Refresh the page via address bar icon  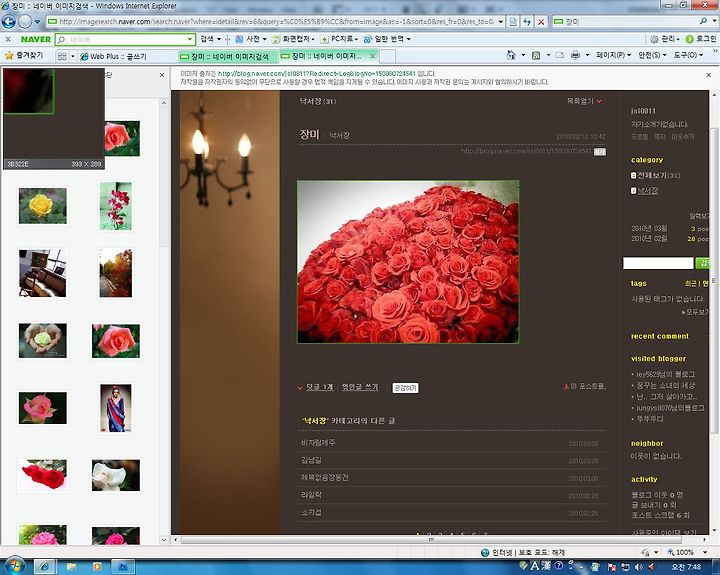(x=527, y=22)
